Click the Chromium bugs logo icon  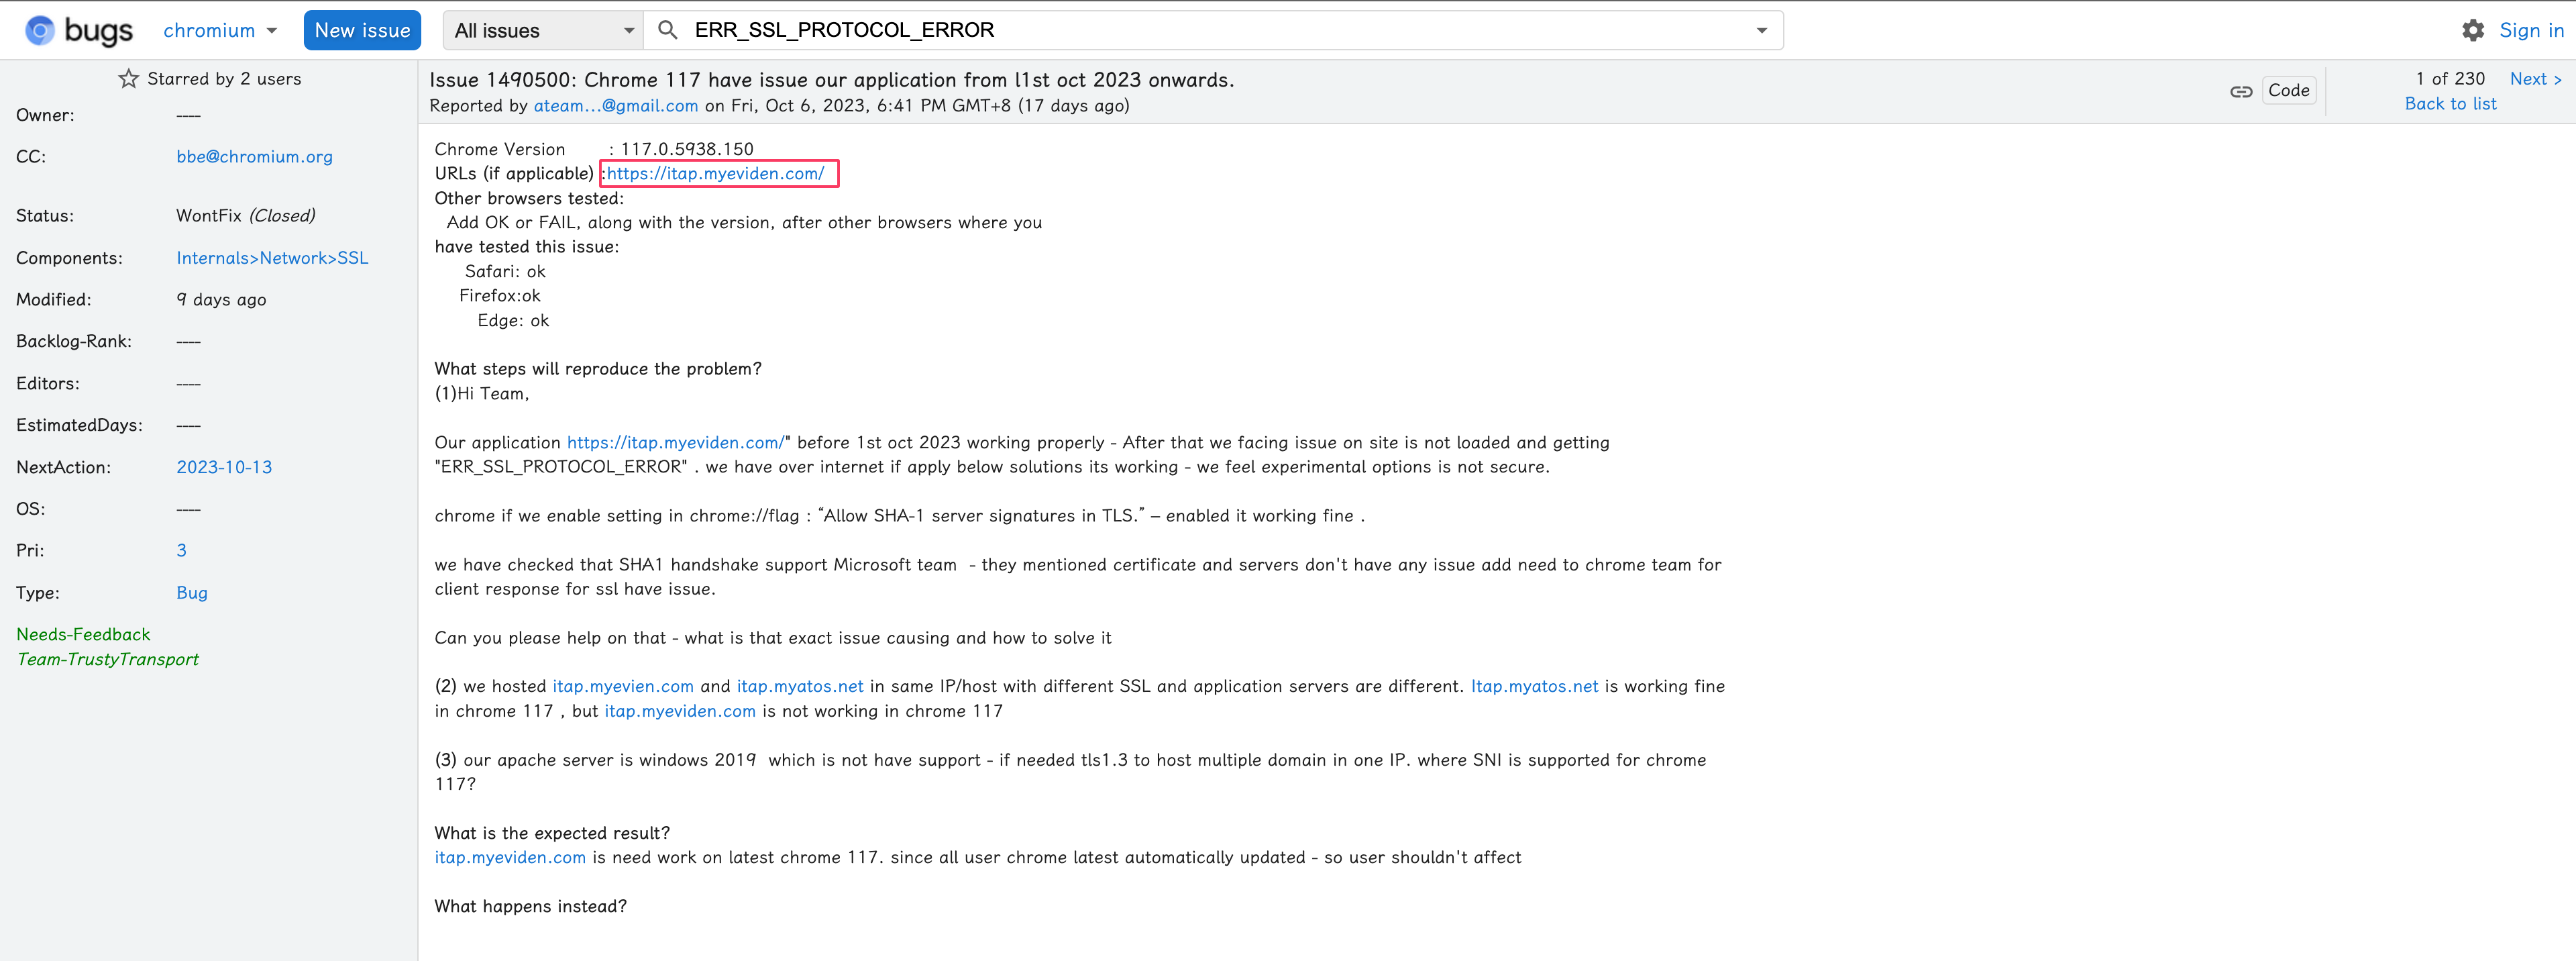[40, 31]
